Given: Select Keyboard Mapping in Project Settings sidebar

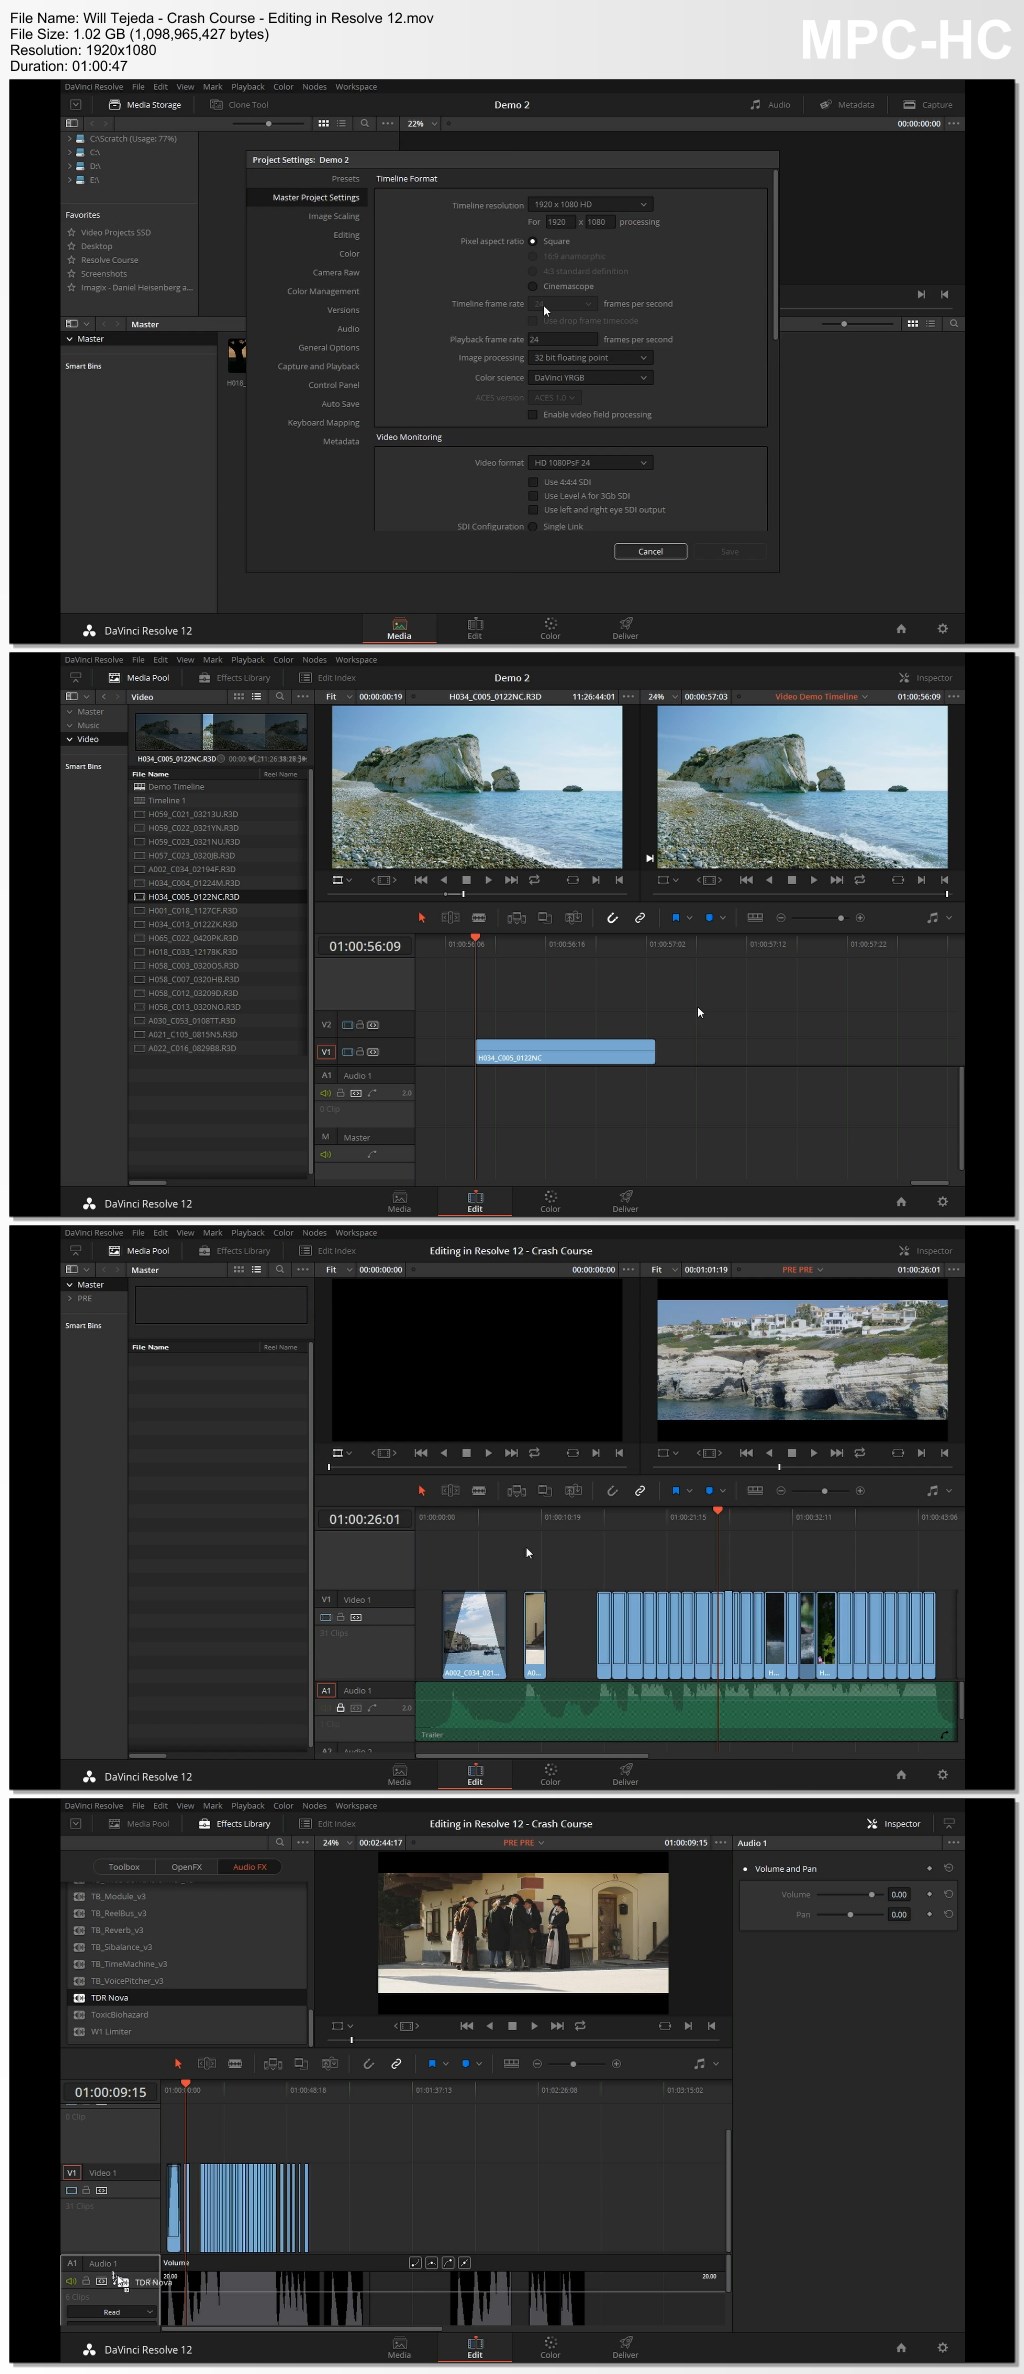Looking at the screenshot, I should (x=323, y=423).
